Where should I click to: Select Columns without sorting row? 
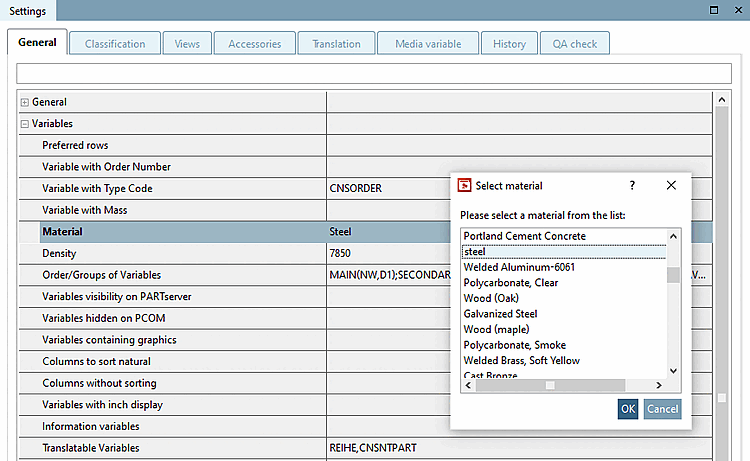(173, 383)
